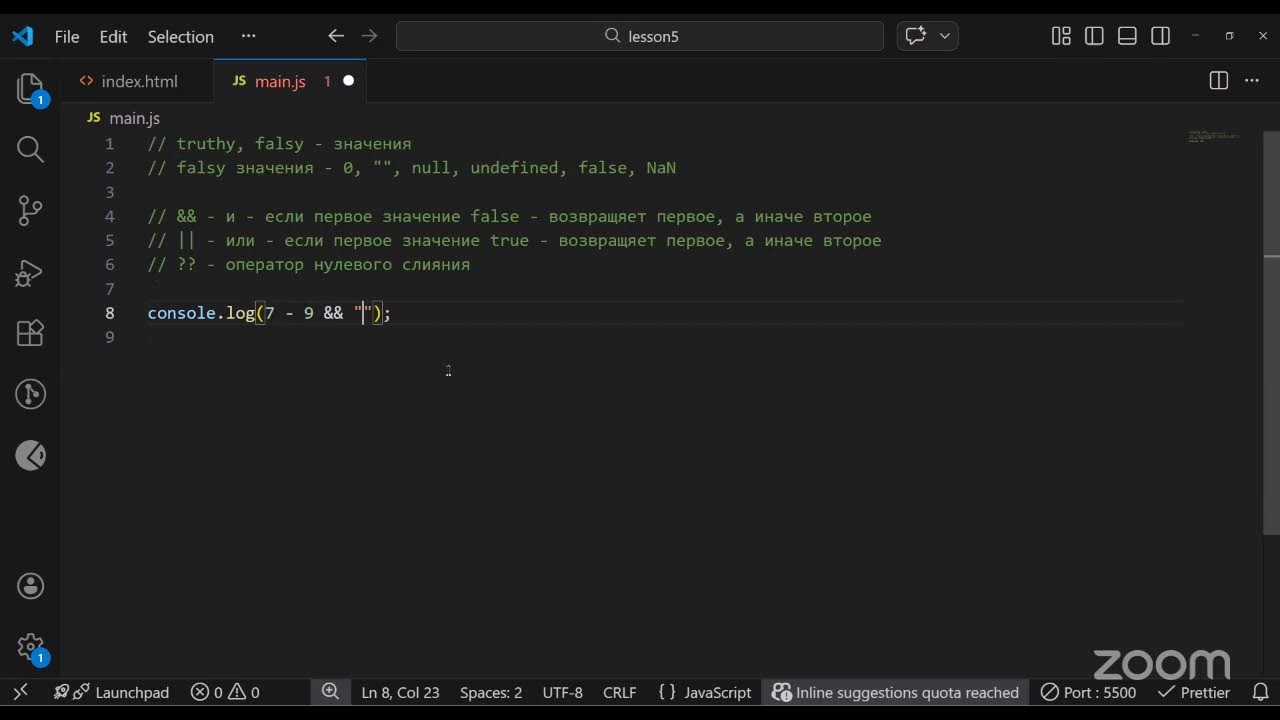Toggle the secondary side bar
The height and width of the screenshot is (720, 1280).
tap(1160, 36)
